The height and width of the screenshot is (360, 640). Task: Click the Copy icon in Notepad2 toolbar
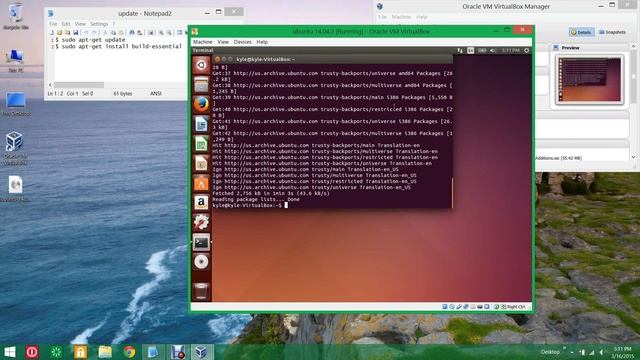point(113,32)
